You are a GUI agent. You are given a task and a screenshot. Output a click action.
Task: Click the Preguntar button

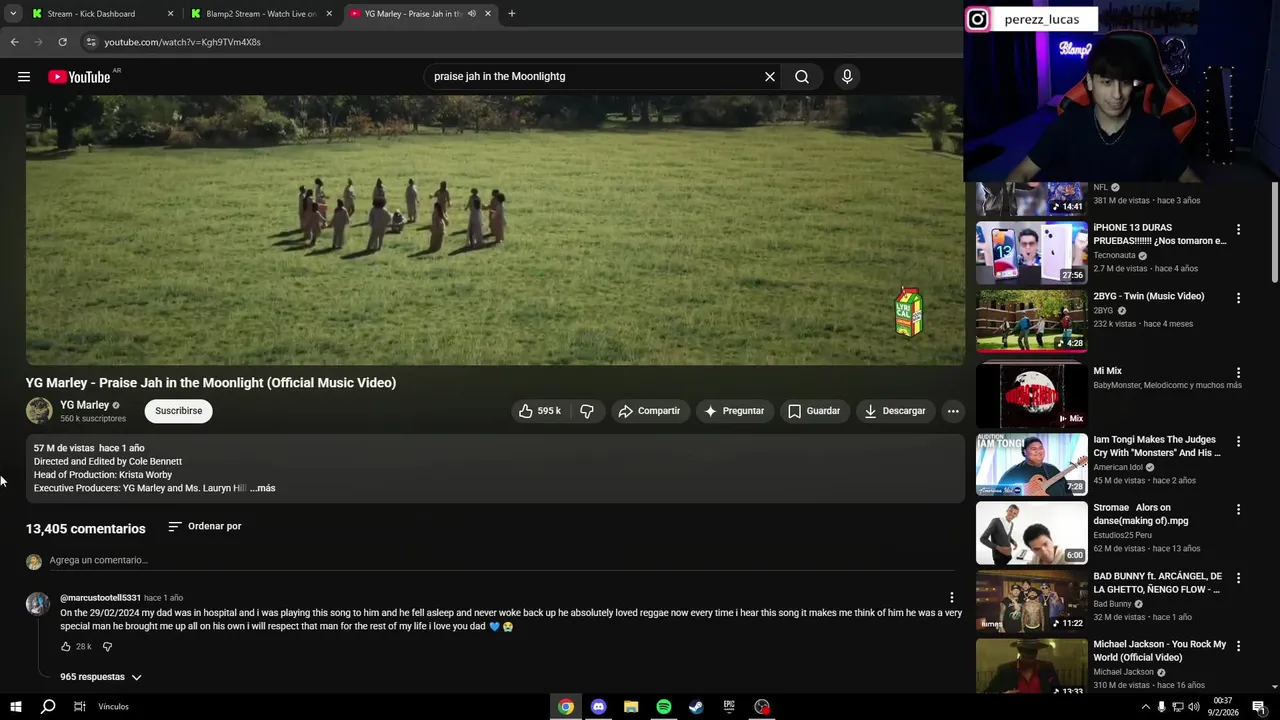point(734,411)
